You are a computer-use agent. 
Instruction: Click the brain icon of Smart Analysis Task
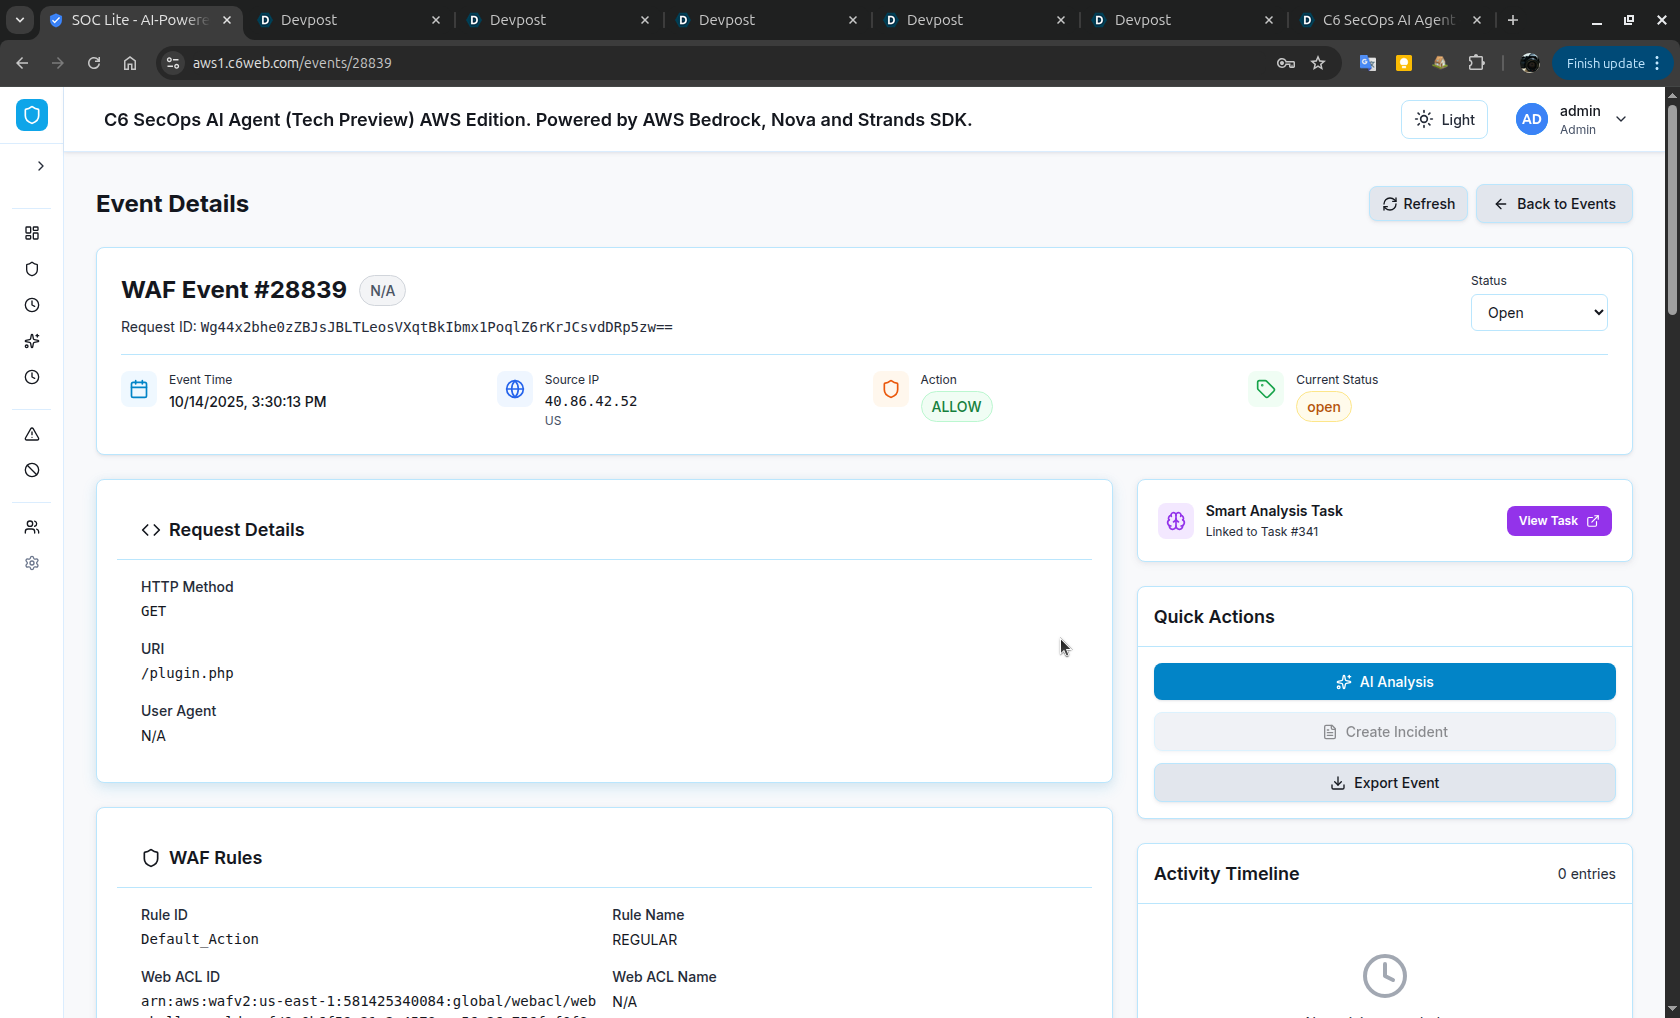pos(1176,521)
